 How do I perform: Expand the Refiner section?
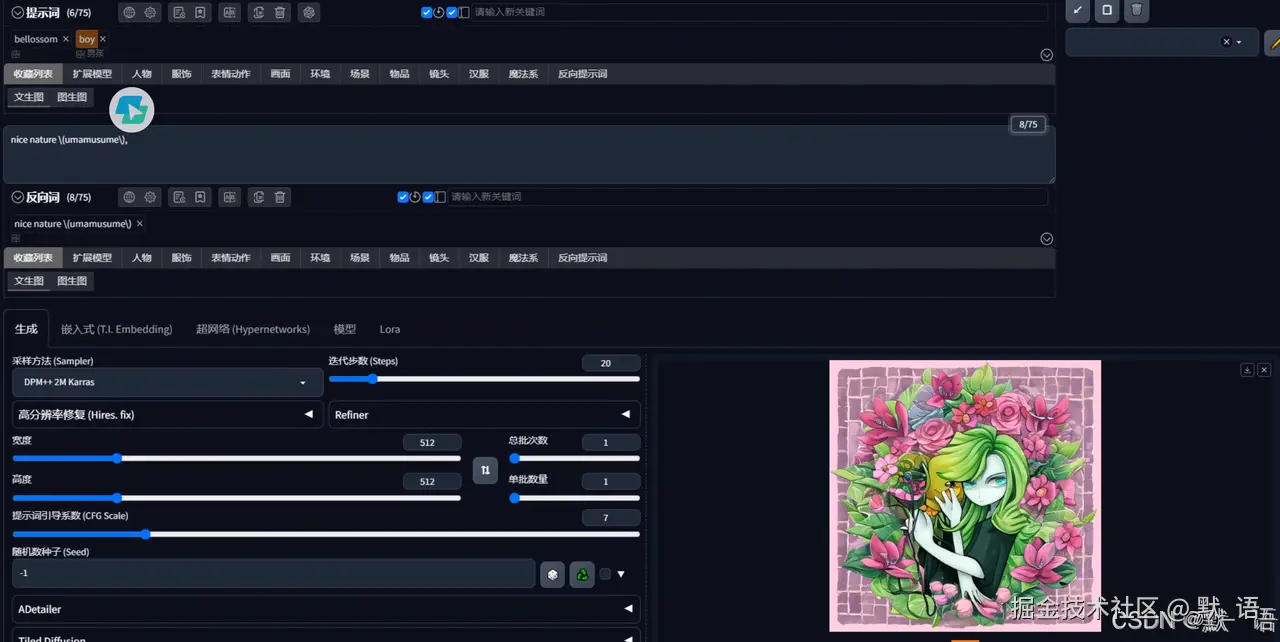click(484, 415)
